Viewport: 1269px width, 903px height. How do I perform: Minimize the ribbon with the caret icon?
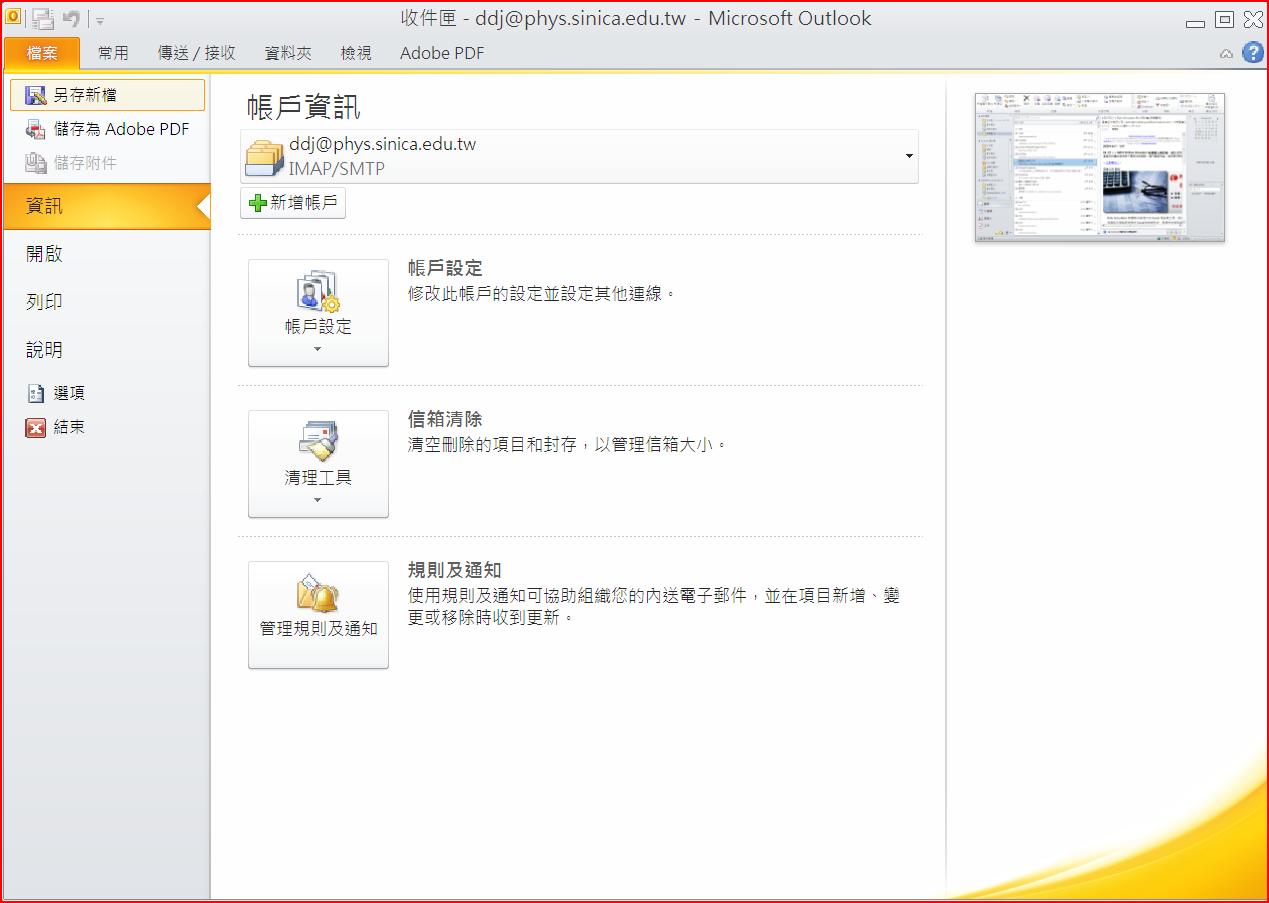click(x=1226, y=54)
